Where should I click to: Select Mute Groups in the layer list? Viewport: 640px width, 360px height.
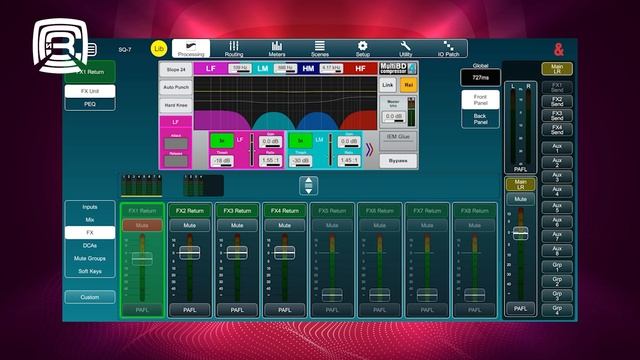90,258
